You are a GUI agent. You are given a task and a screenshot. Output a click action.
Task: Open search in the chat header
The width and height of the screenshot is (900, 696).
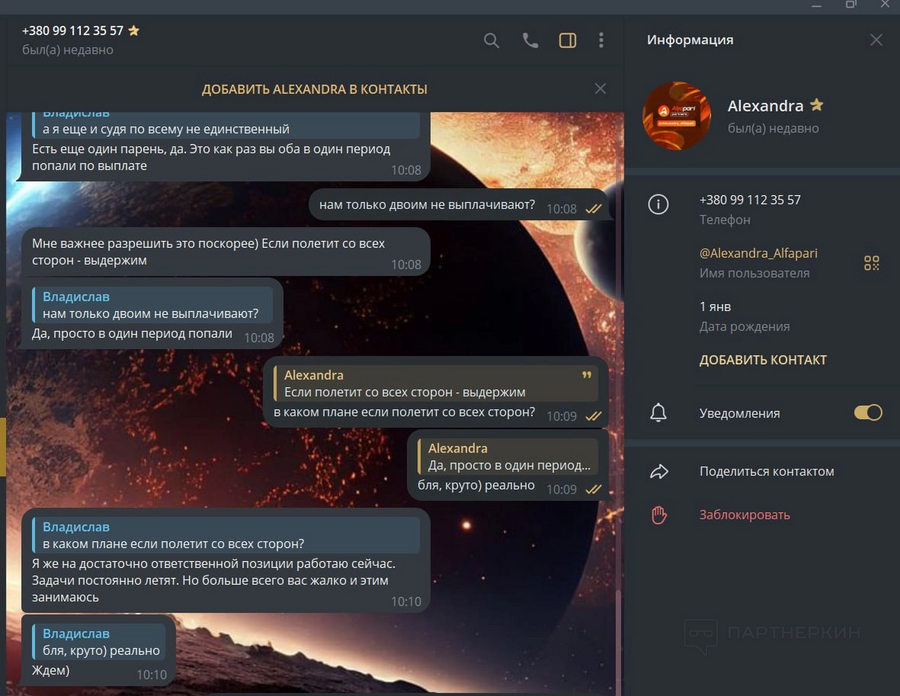[x=491, y=40]
